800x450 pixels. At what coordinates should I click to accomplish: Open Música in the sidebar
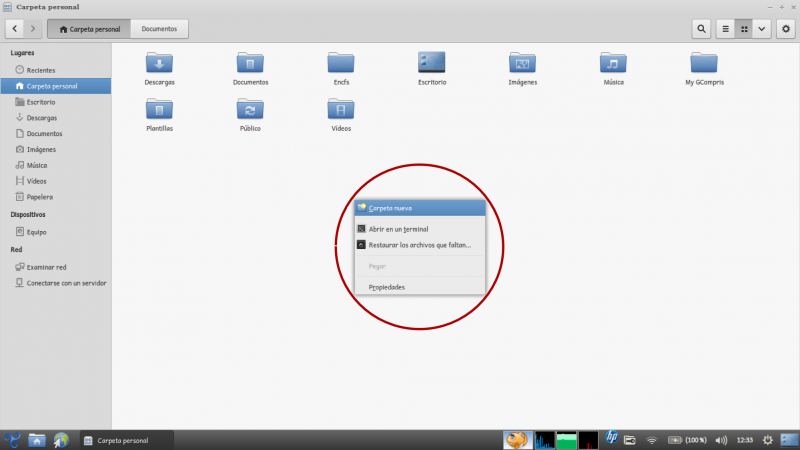pos(56,165)
